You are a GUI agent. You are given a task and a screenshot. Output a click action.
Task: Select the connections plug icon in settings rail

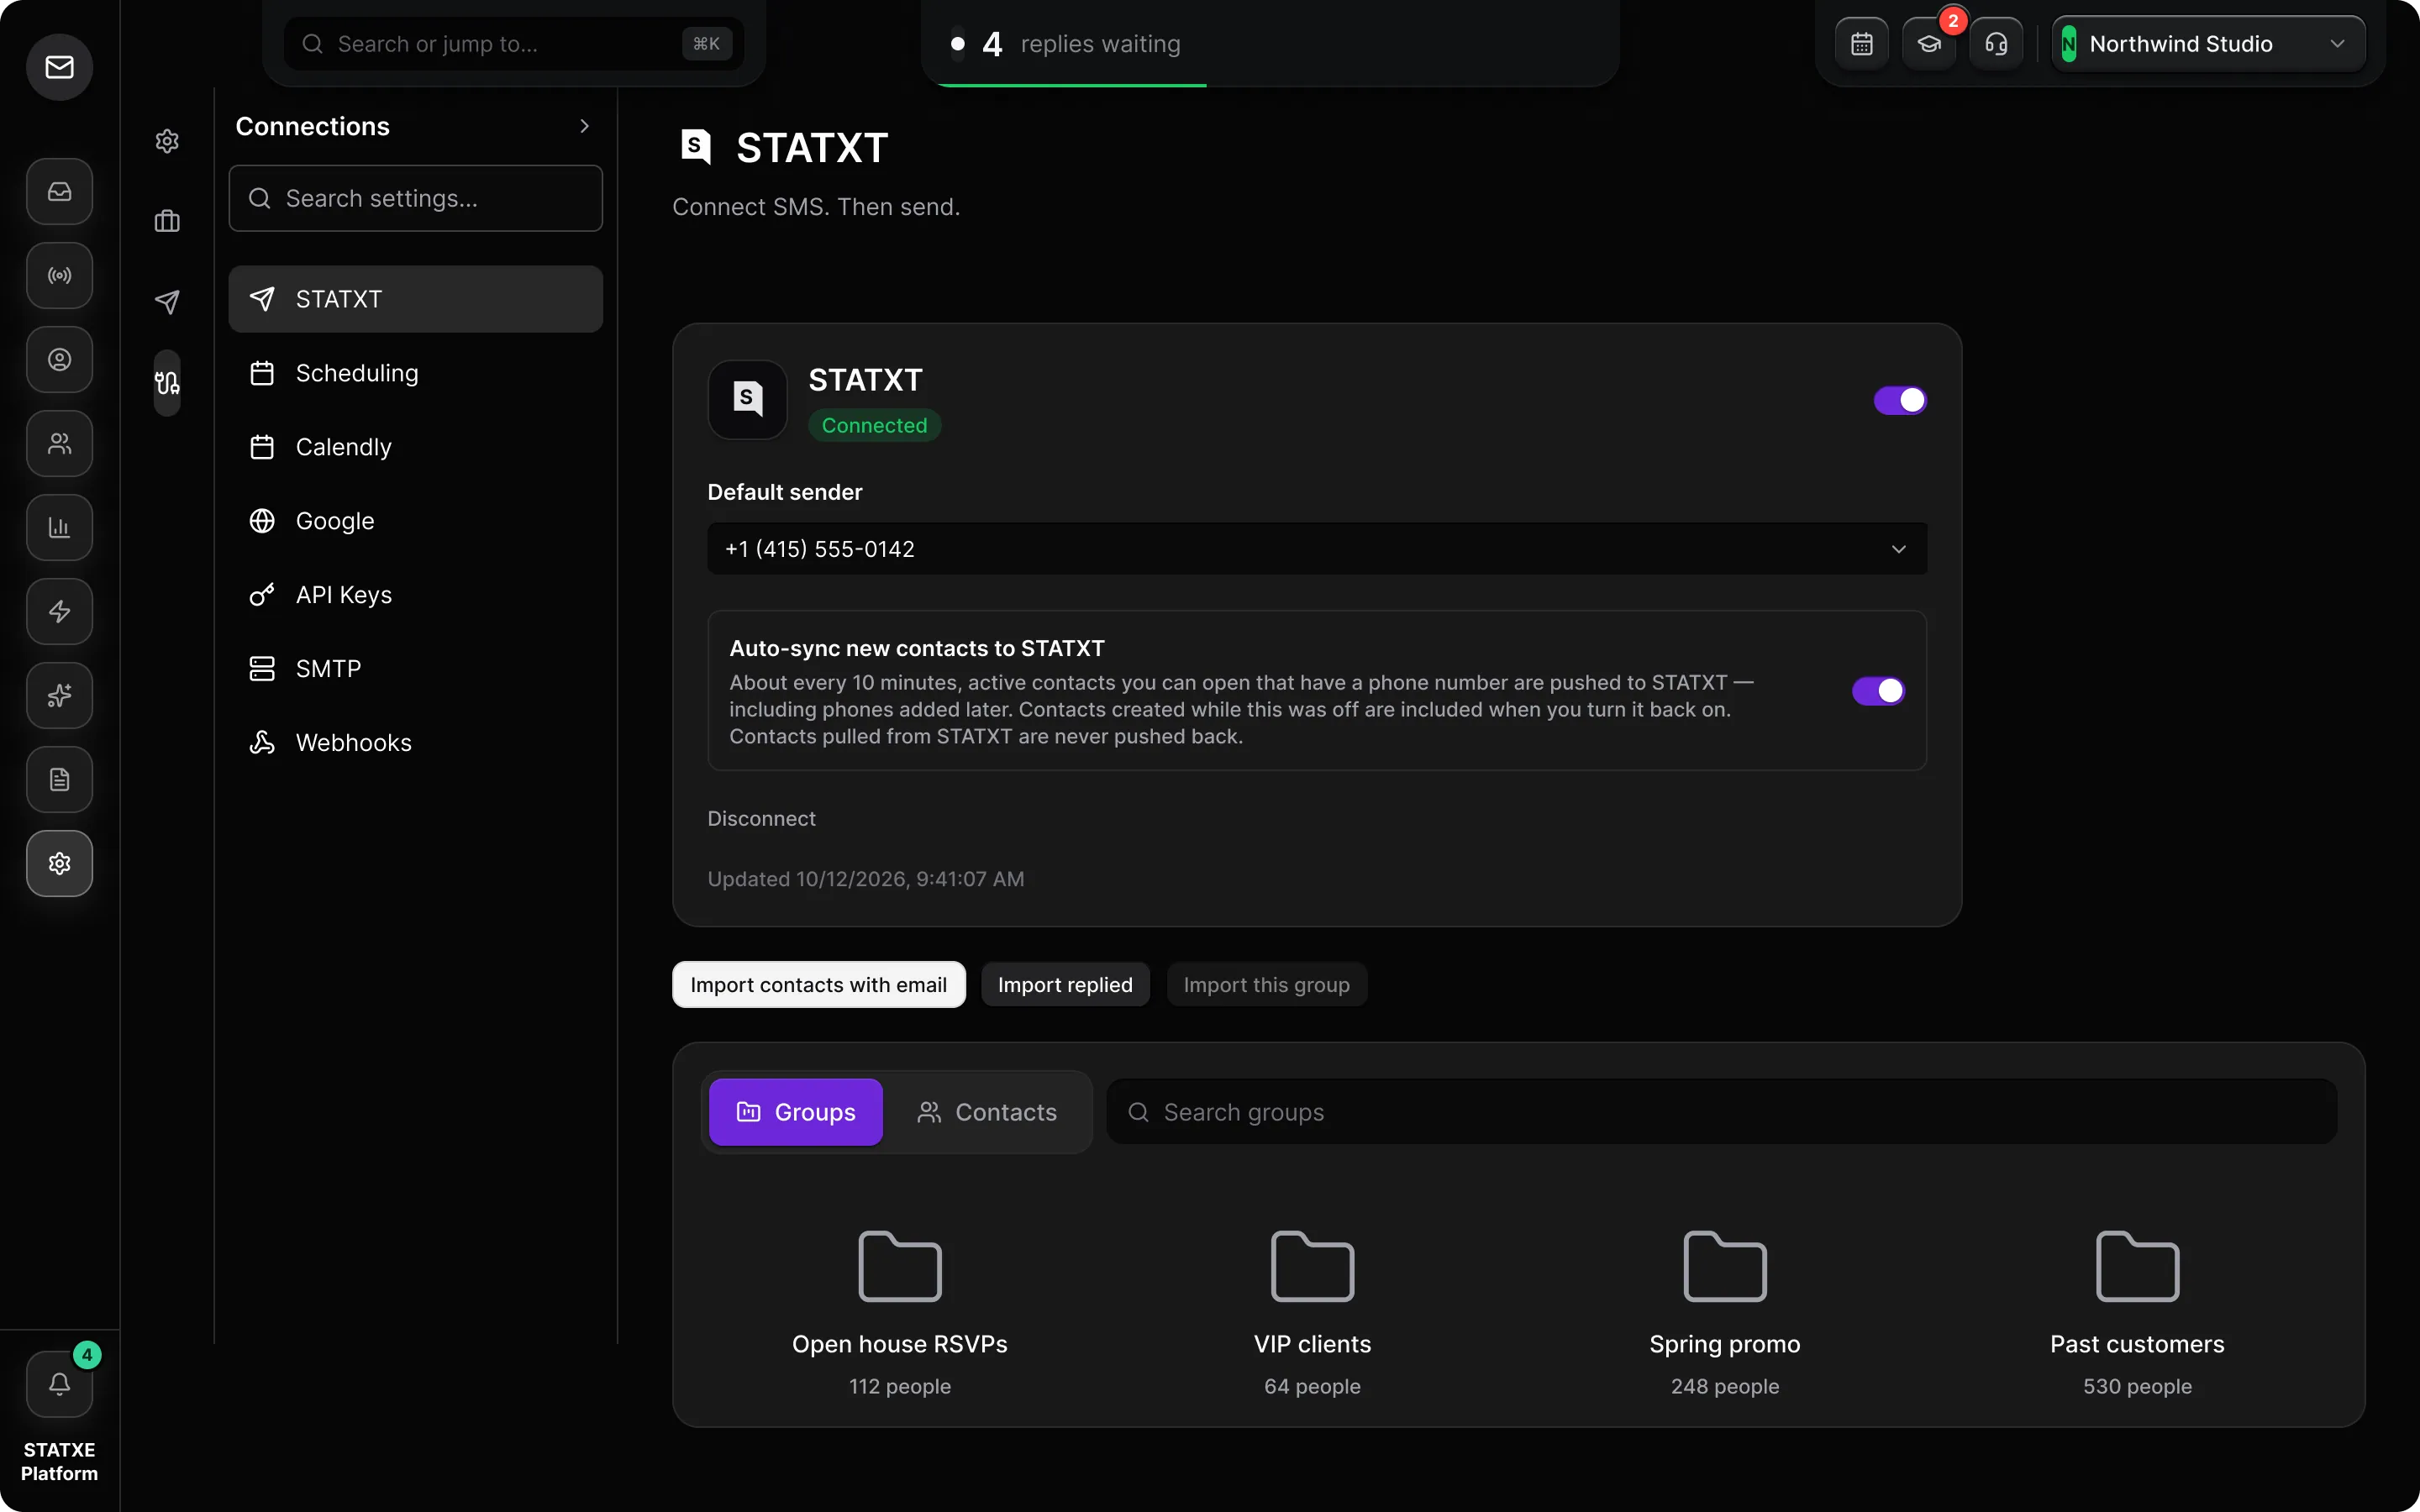coord(167,382)
